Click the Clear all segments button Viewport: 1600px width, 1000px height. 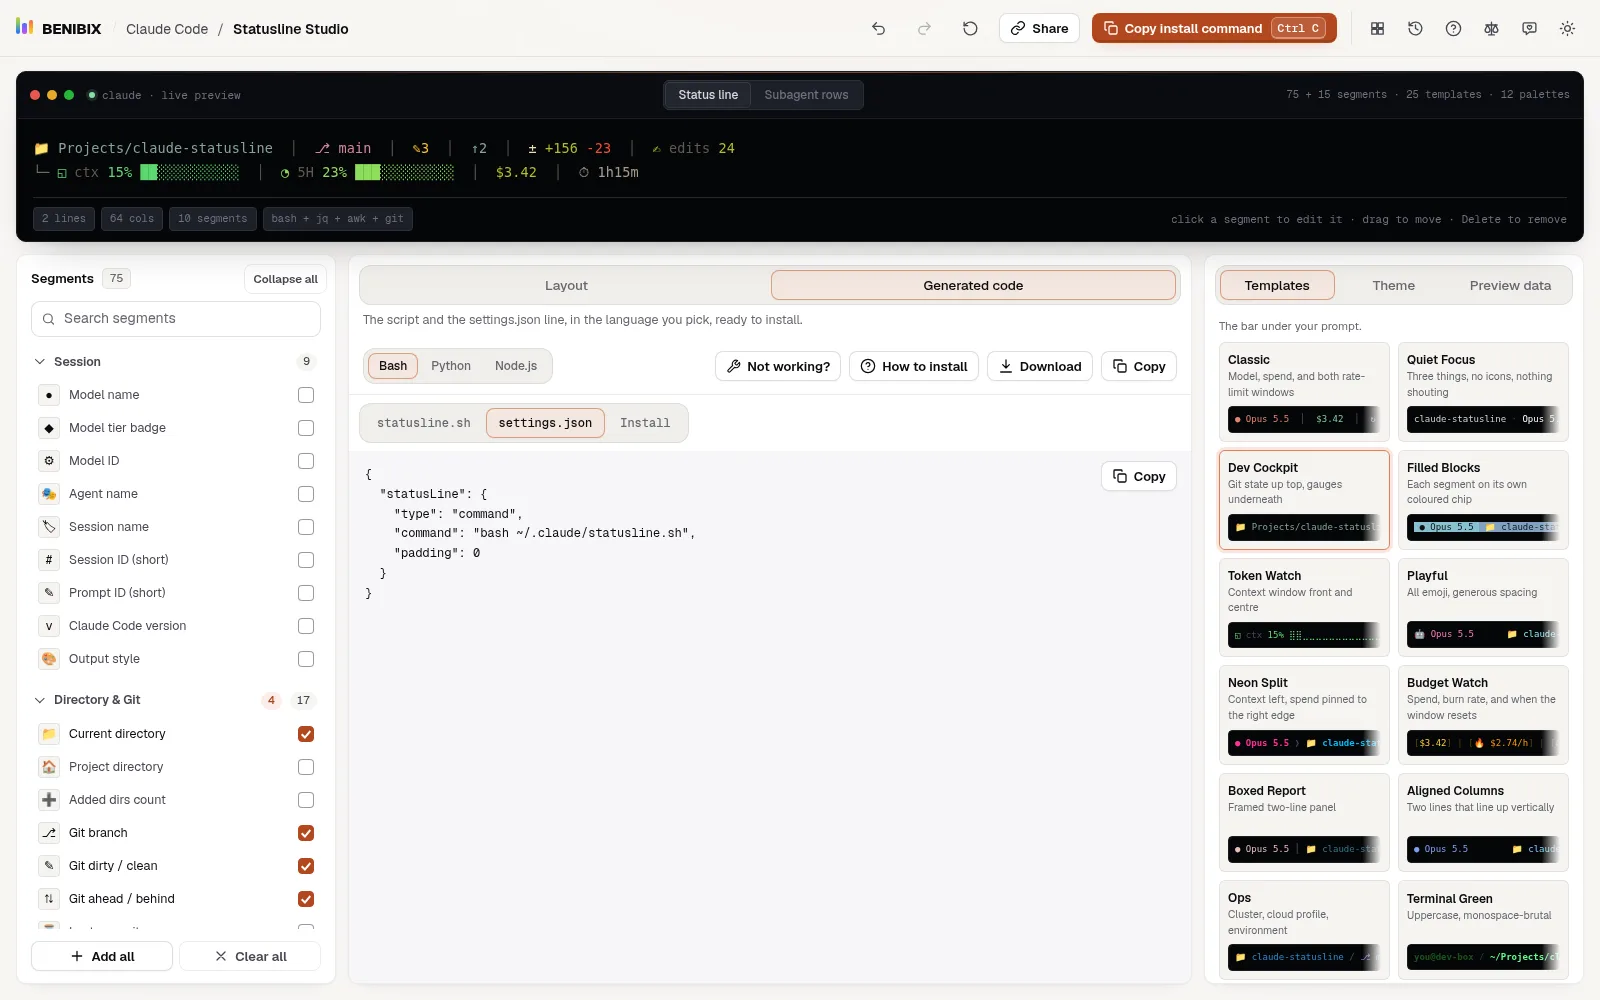pos(250,956)
